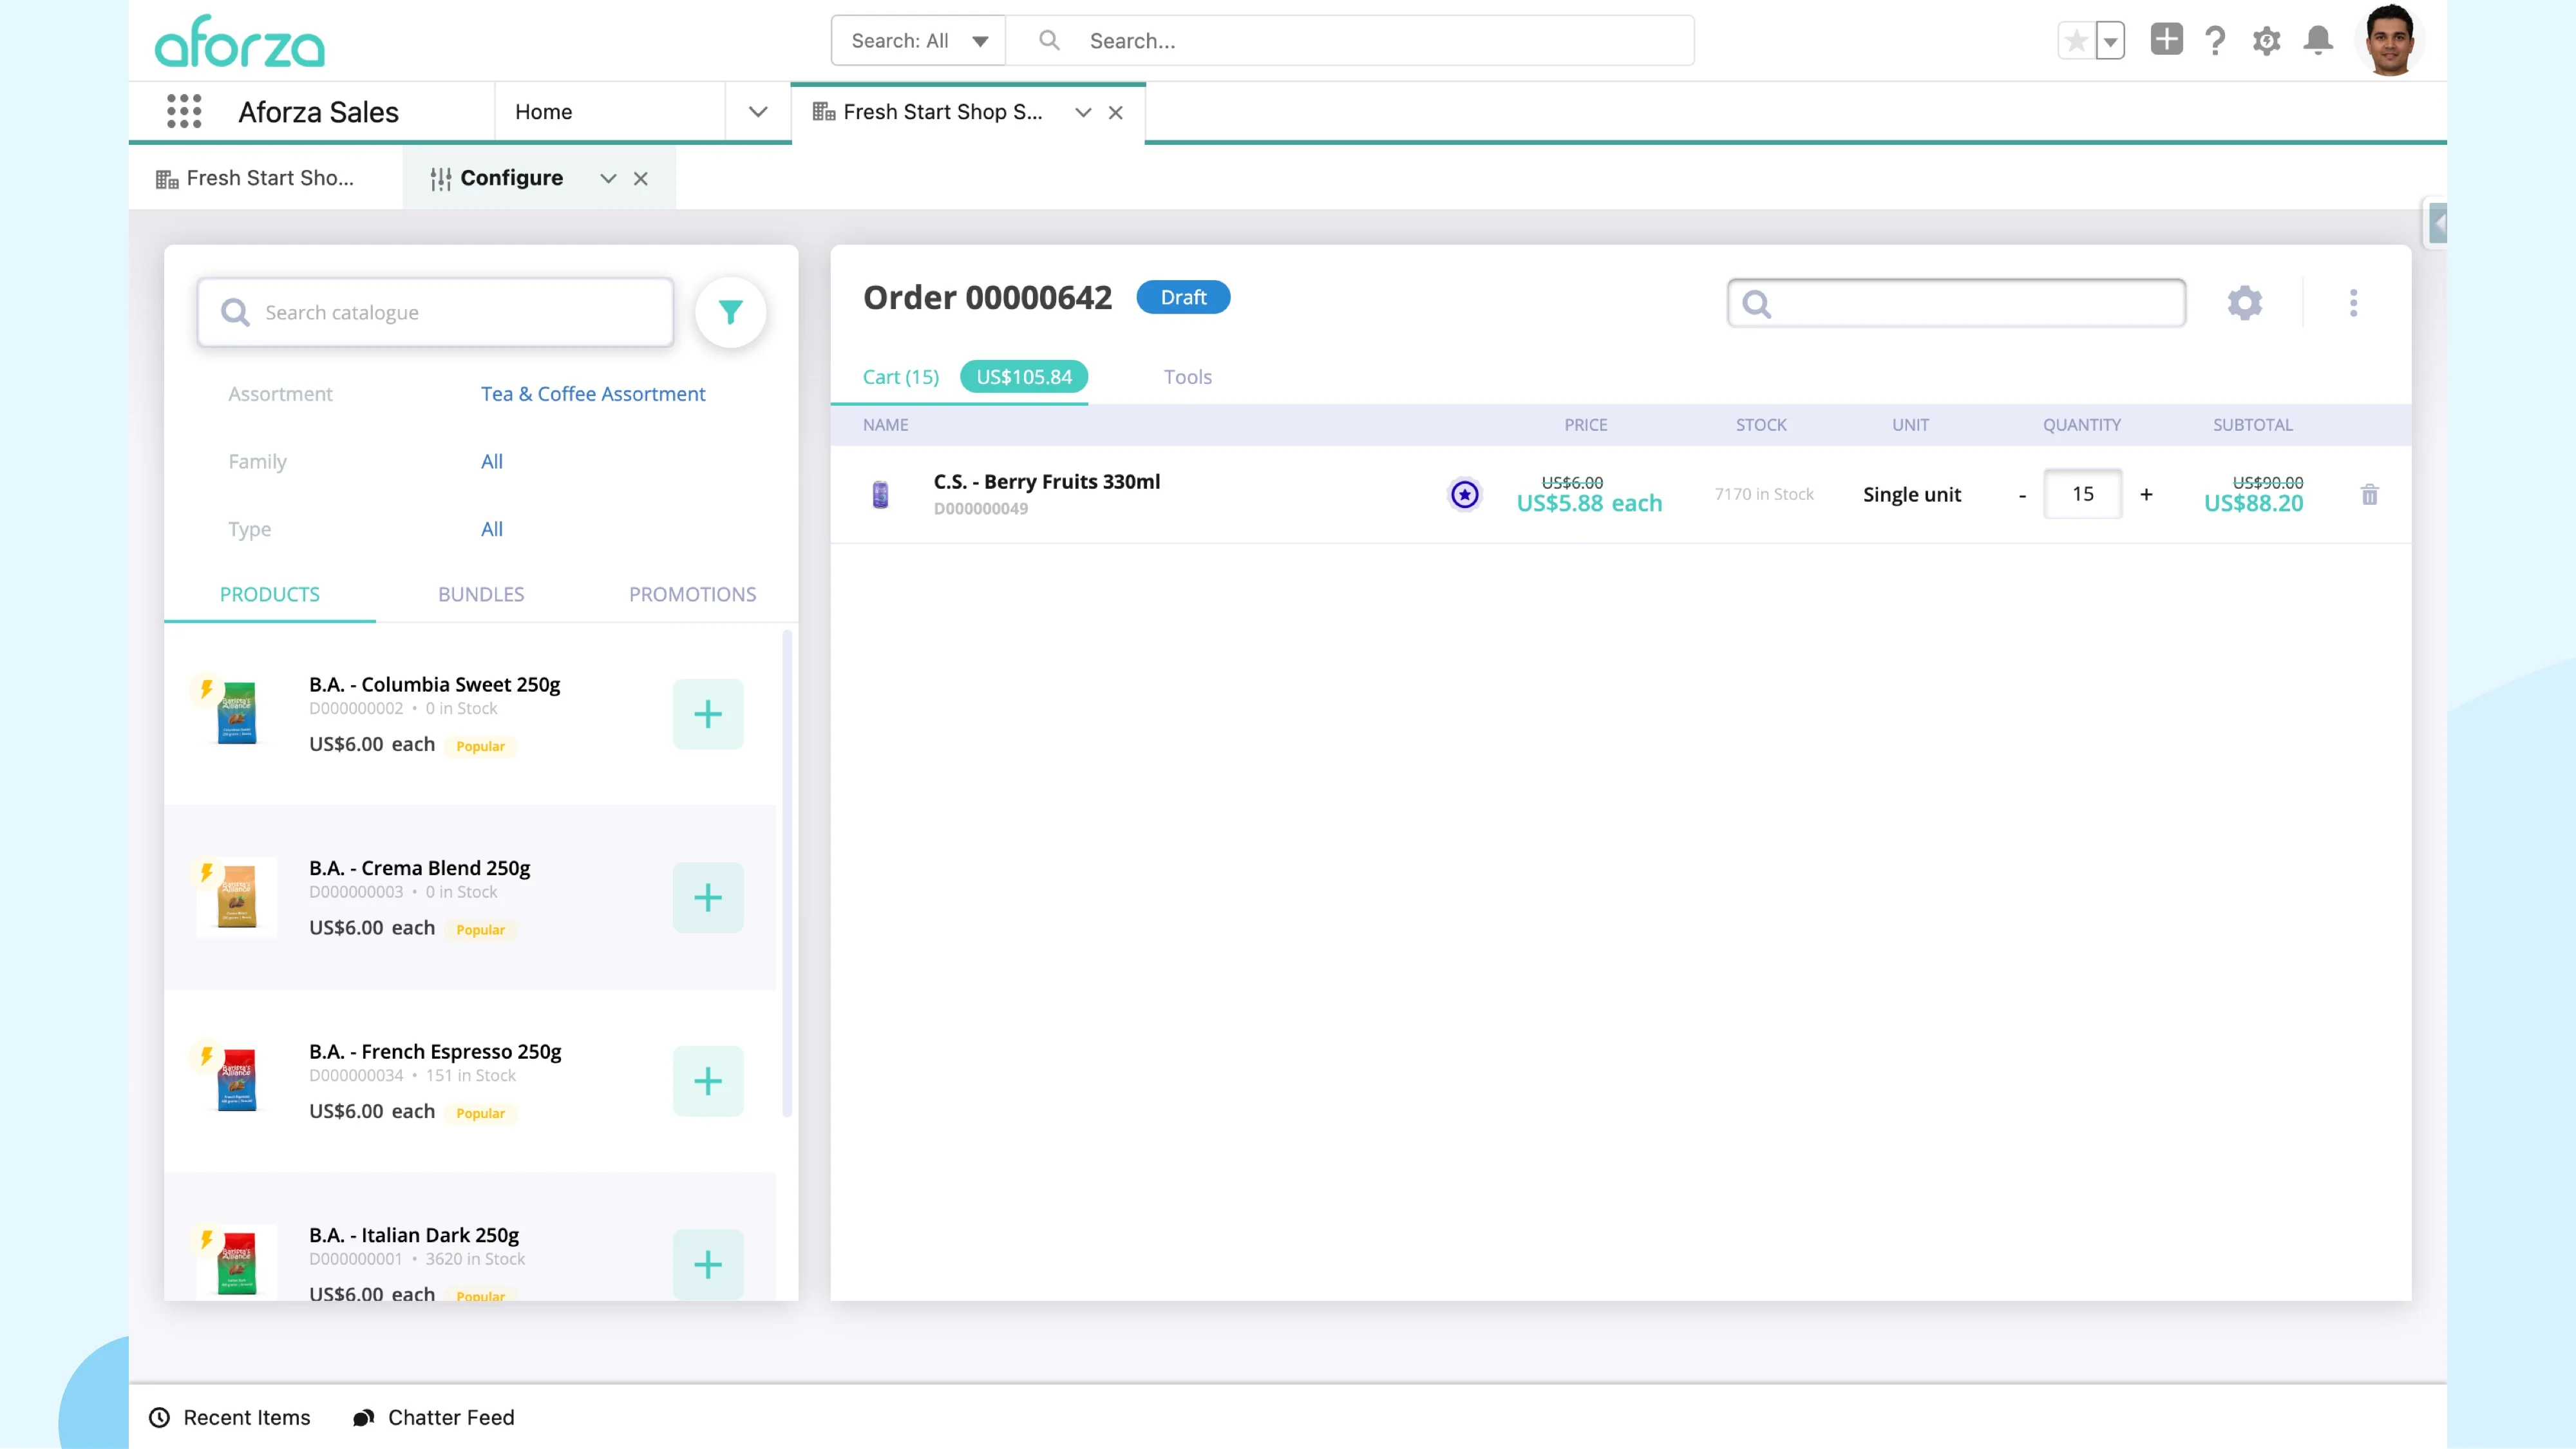Open the Setup gear icon in header
The image size is (2576, 1449).
(x=2266, y=41)
